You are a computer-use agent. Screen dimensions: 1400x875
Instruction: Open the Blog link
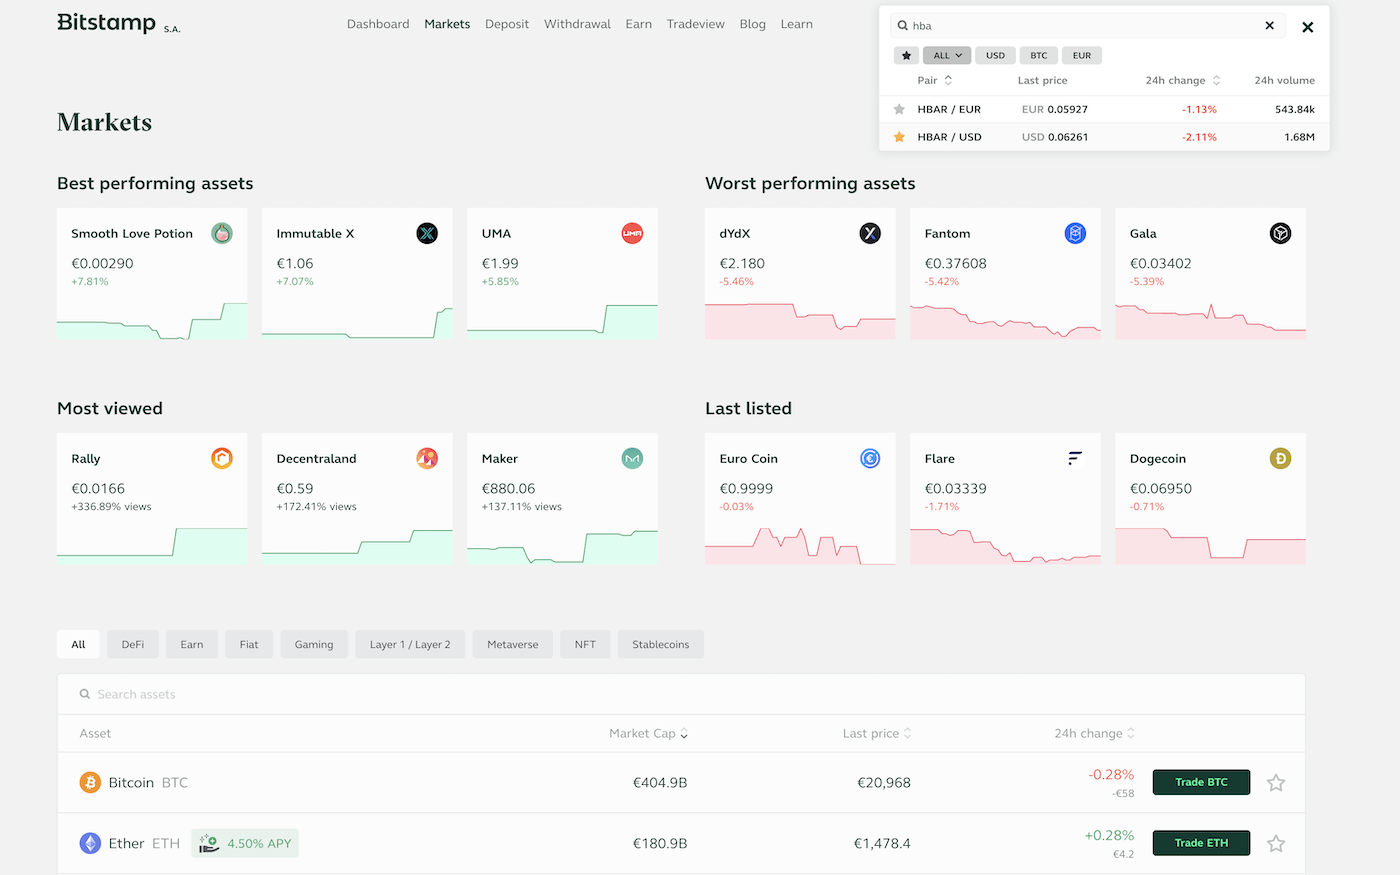[x=753, y=24]
